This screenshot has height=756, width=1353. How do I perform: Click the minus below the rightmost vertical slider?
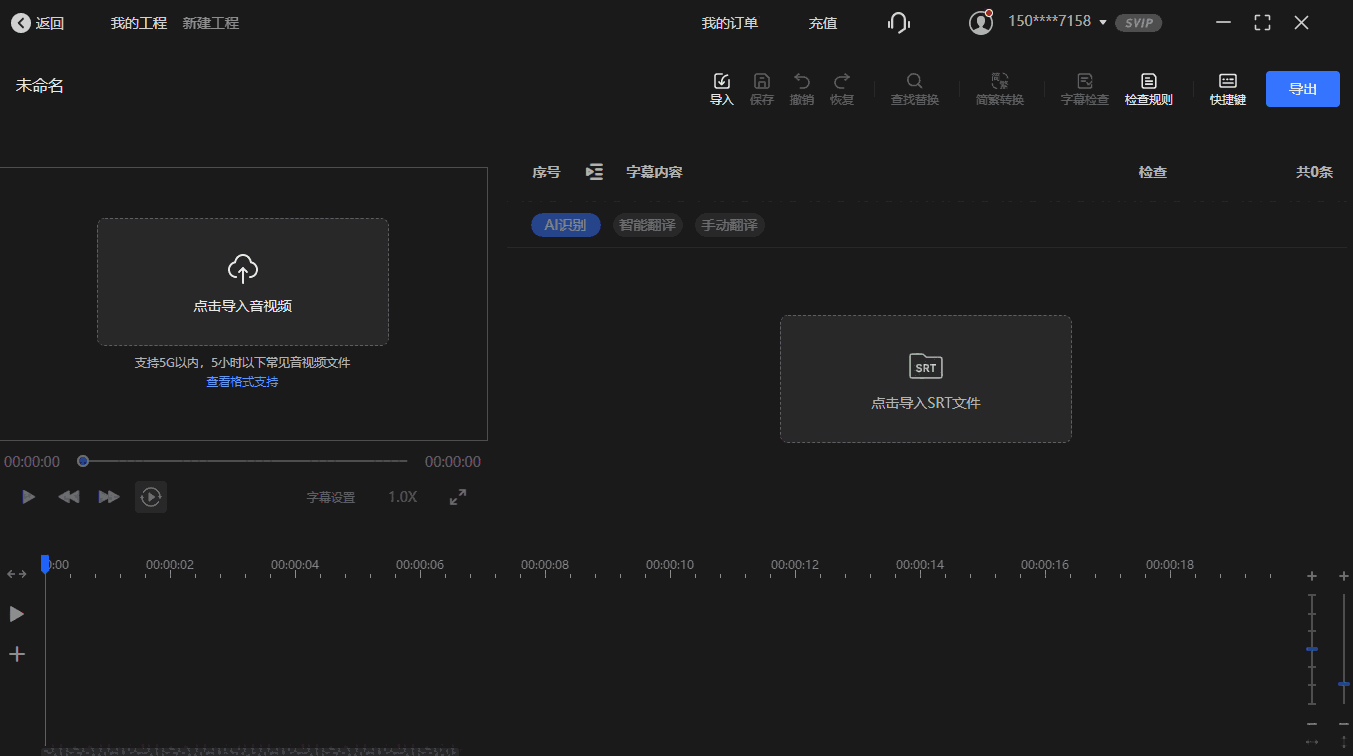click(1344, 724)
